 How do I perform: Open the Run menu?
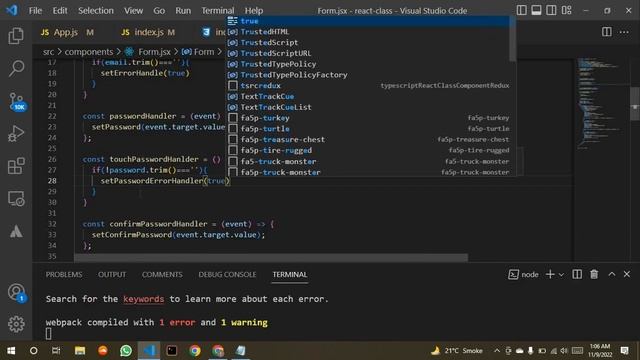point(183,11)
